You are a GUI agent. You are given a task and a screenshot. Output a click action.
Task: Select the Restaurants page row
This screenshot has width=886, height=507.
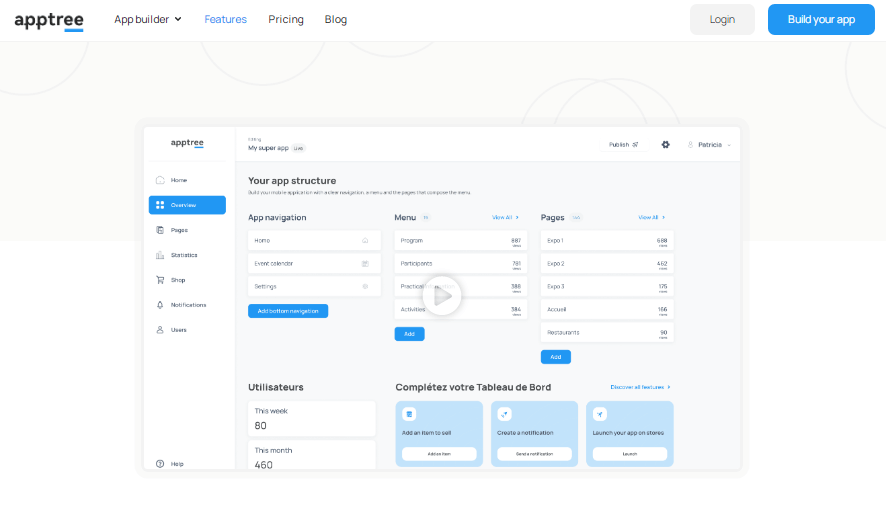[607, 332]
